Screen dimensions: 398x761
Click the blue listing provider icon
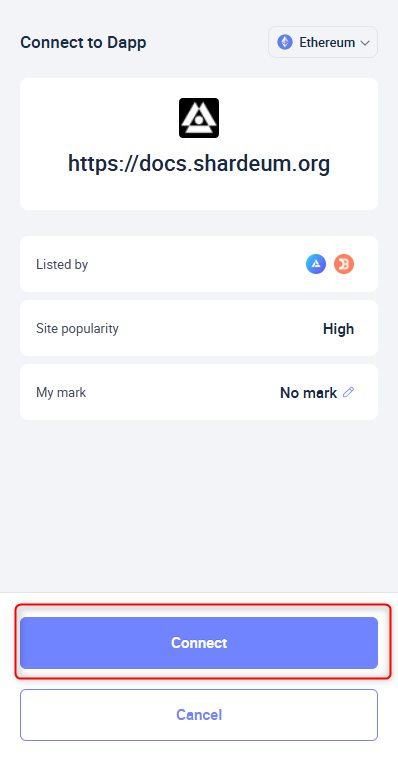coord(316,264)
